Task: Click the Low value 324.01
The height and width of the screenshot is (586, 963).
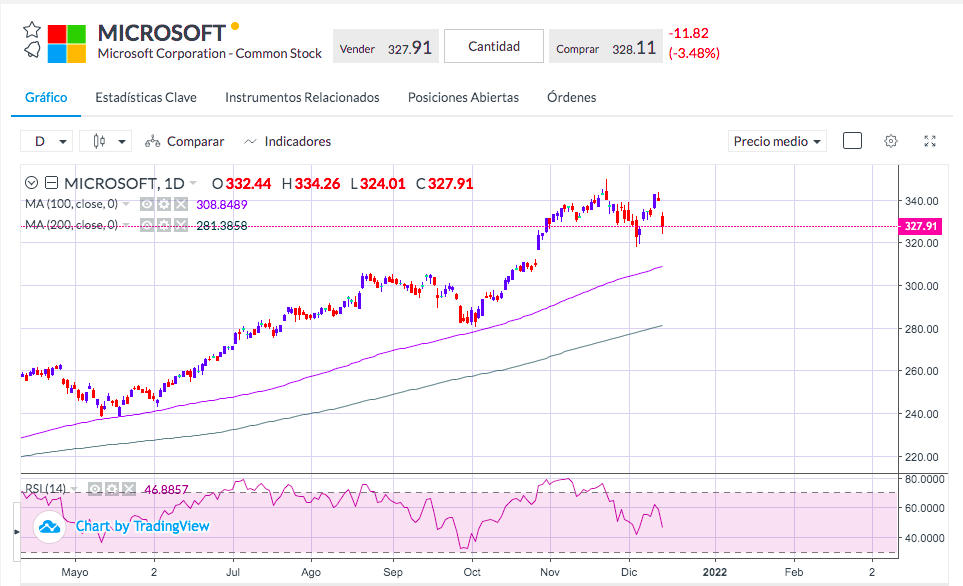Action: [383, 184]
